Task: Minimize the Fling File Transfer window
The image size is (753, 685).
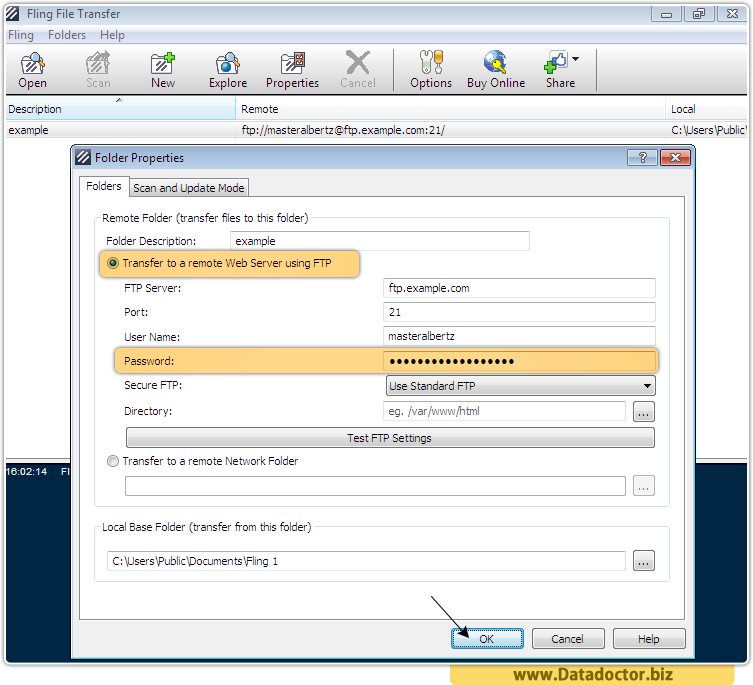Action: coord(666,14)
